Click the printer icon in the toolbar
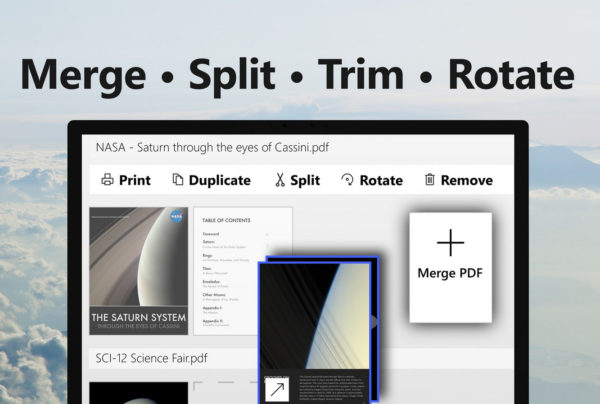 tap(107, 180)
